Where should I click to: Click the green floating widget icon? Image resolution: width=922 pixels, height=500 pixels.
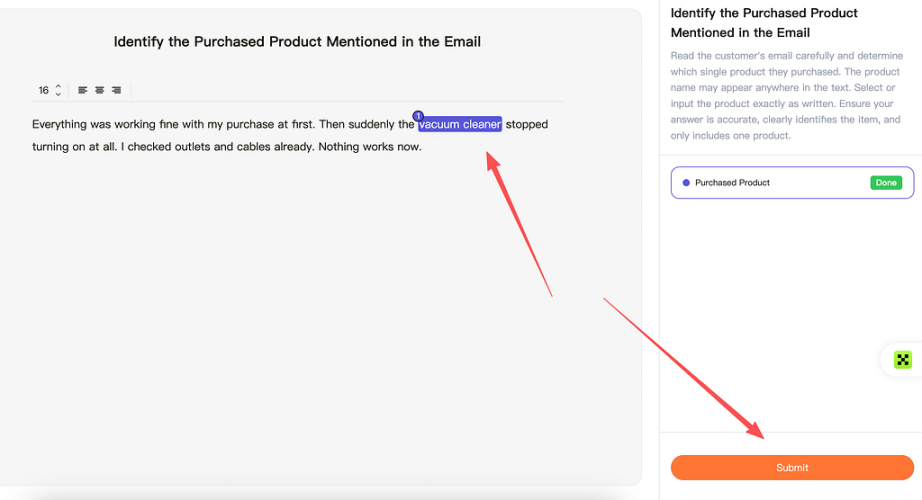tap(903, 360)
